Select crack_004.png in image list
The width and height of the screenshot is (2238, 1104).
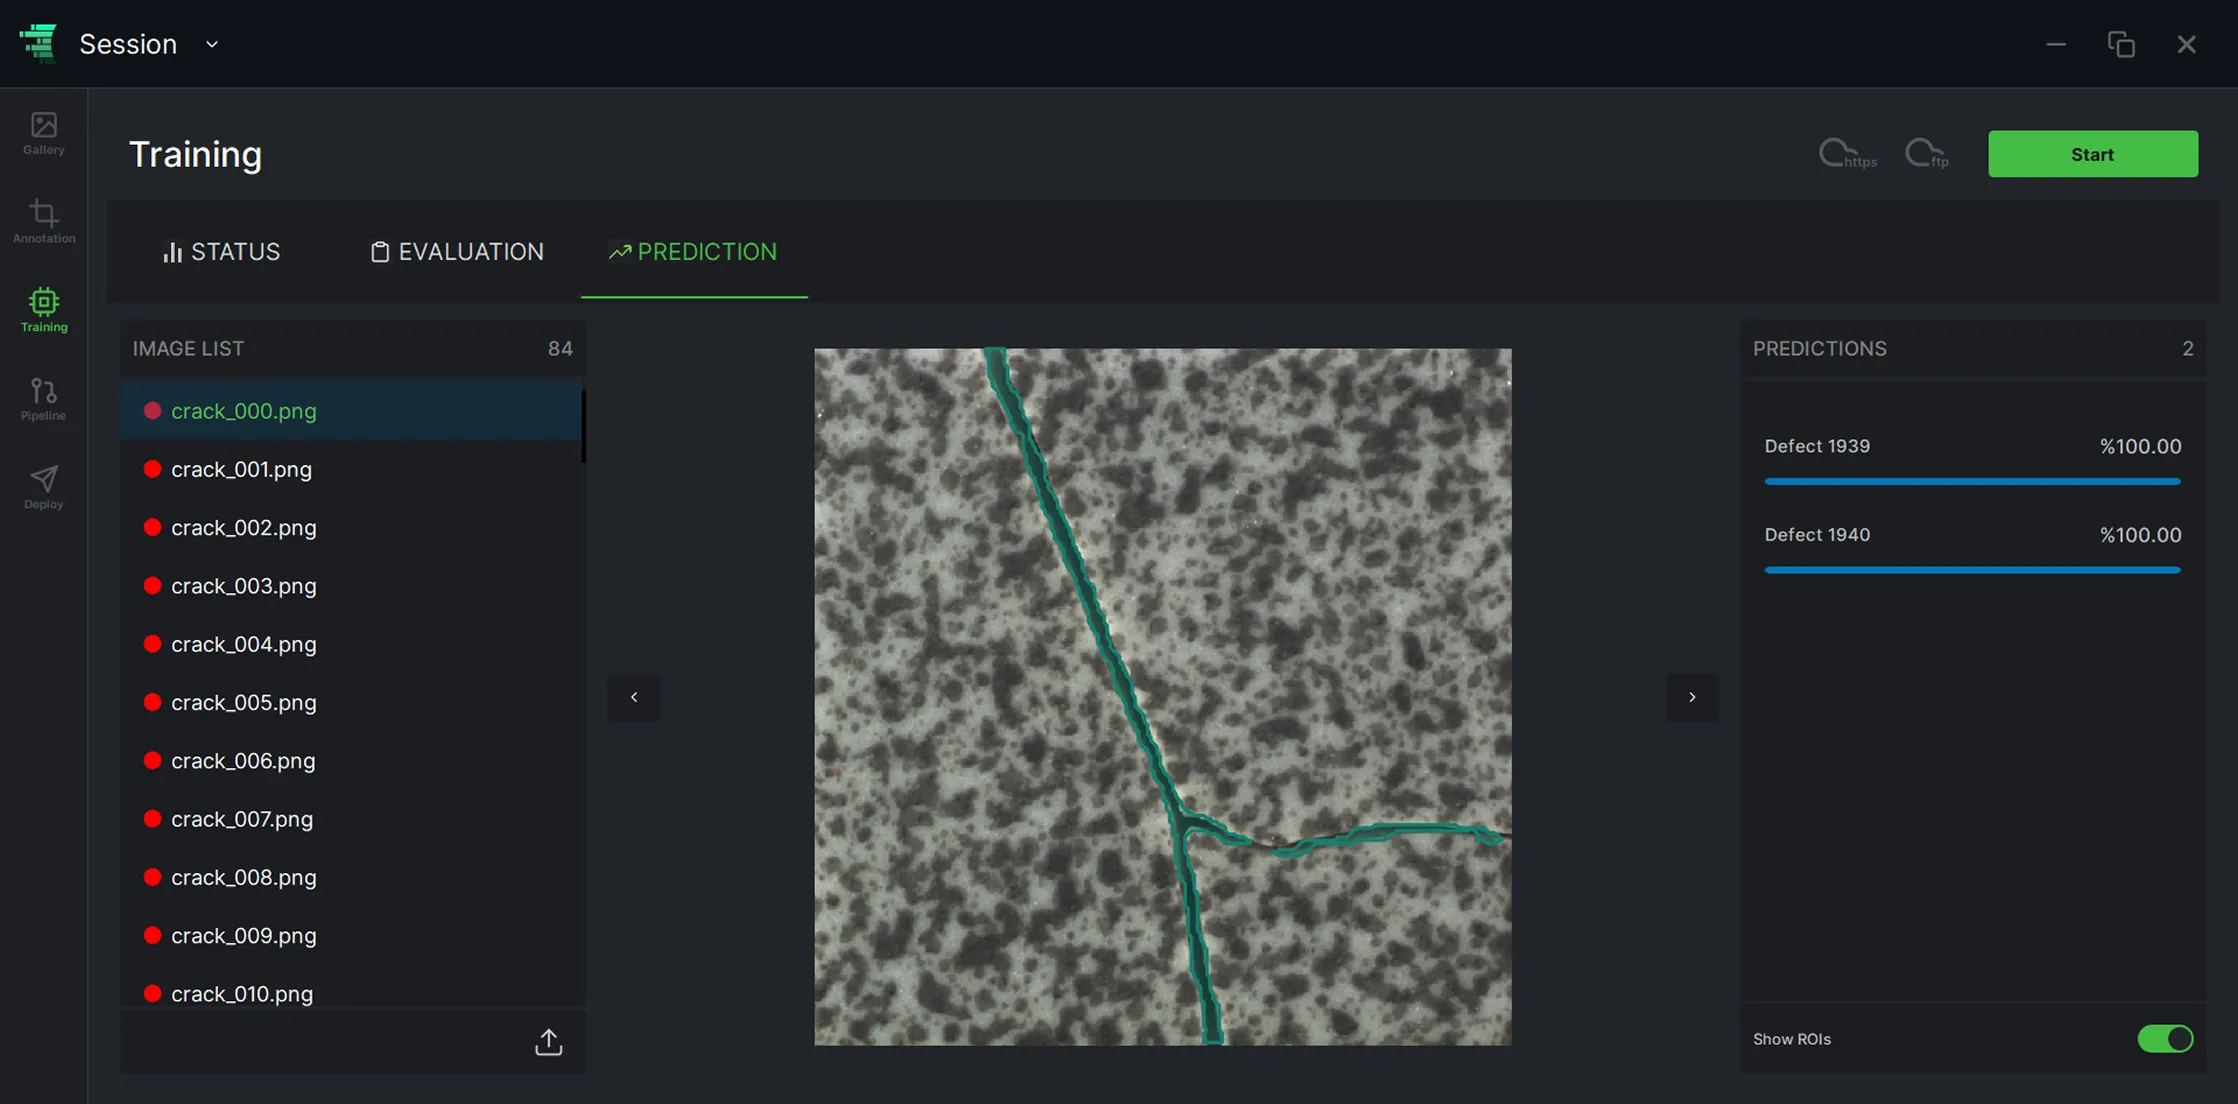click(x=351, y=644)
